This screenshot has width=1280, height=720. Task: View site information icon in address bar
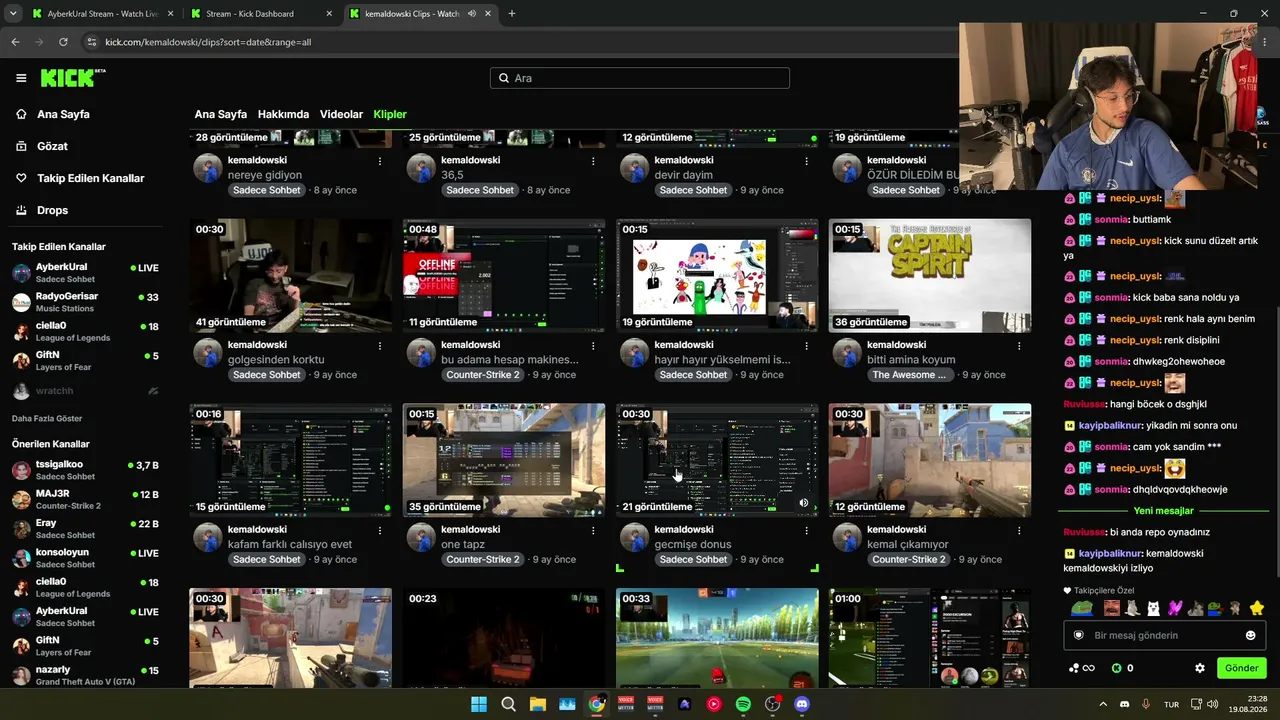coord(92,42)
